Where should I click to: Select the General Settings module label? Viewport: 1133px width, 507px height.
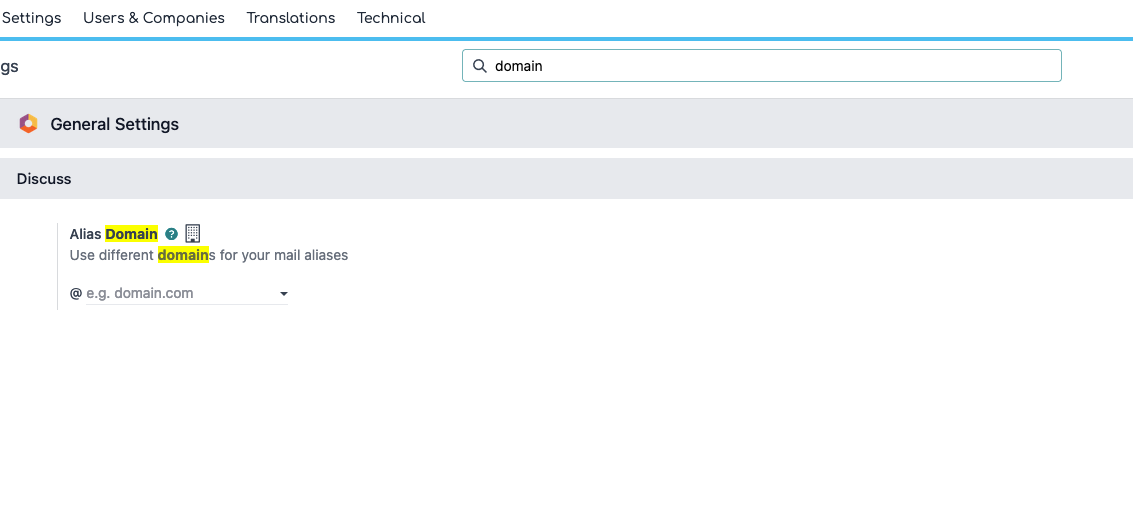point(115,124)
